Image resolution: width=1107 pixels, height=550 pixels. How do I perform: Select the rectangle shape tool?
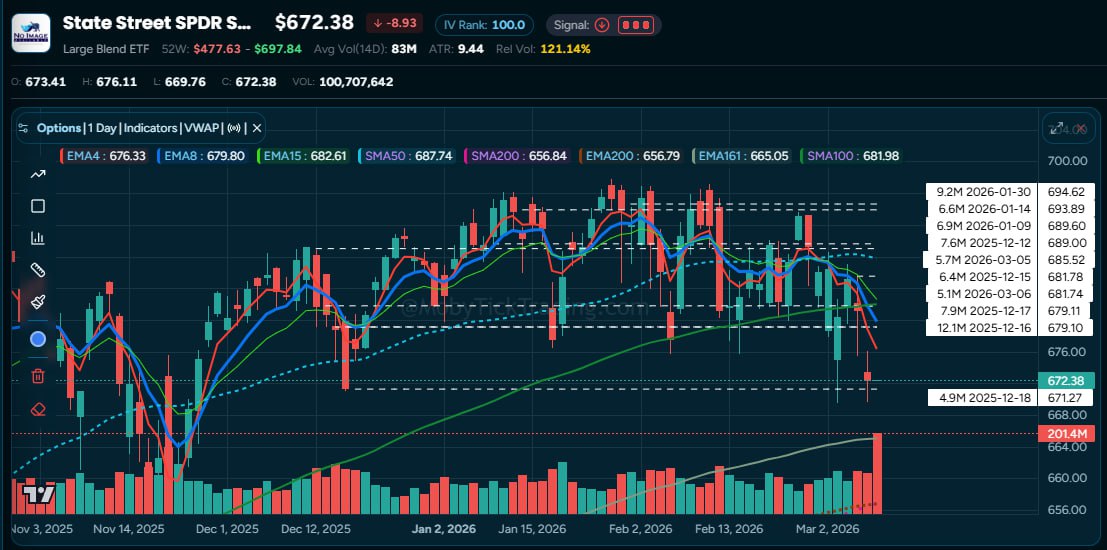[x=38, y=206]
